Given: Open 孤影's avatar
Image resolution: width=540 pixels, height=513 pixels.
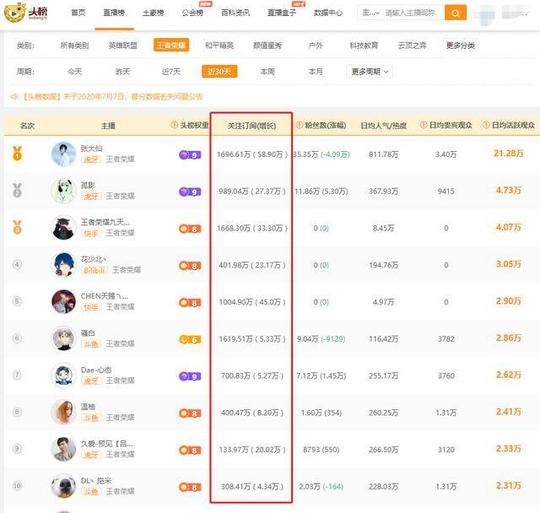Looking at the screenshot, I should pyautogui.click(x=63, y=191).
